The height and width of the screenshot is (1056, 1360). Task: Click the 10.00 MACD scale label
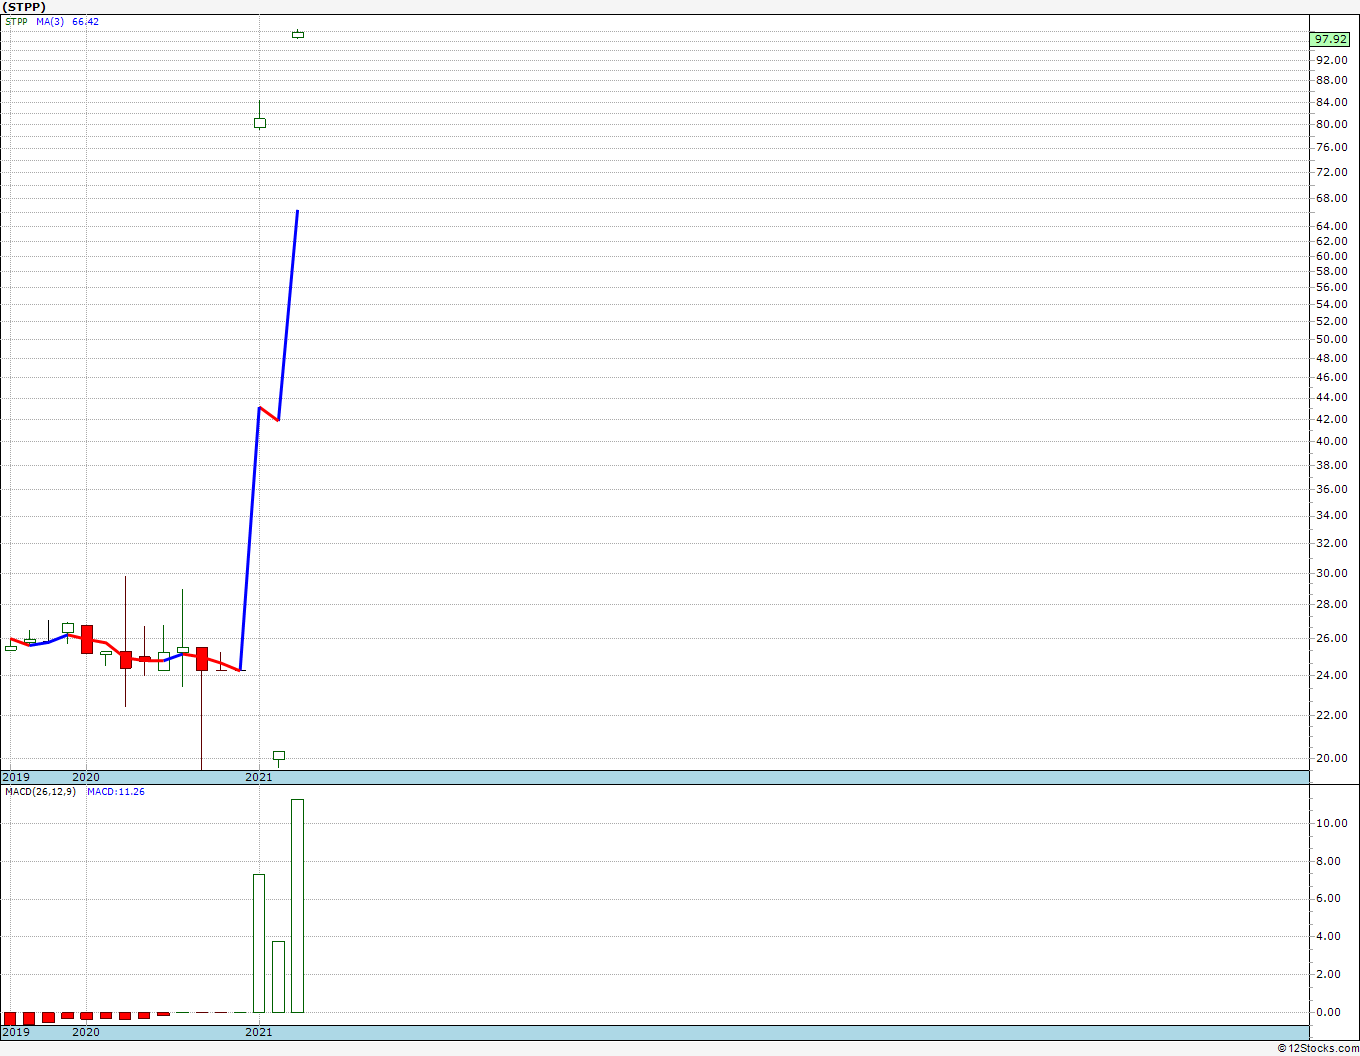tap(1329, 823)
